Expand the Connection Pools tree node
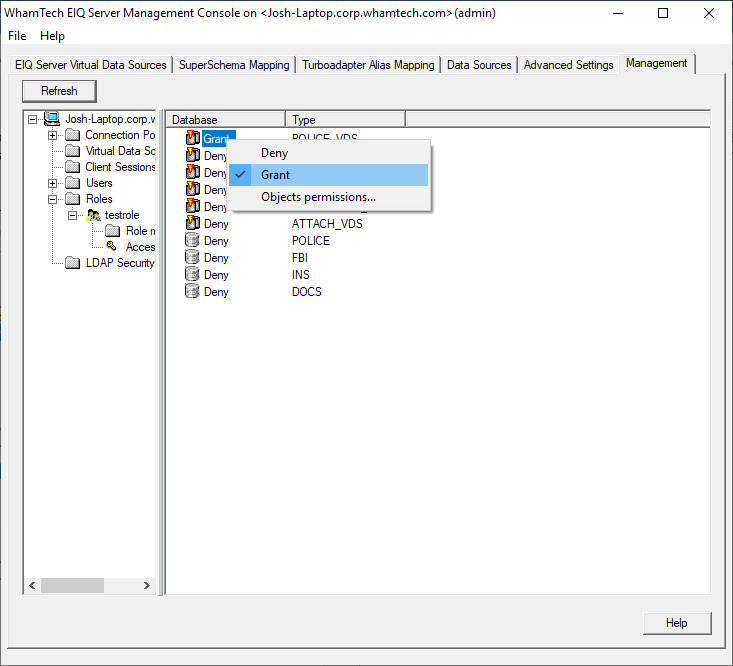The image size is (733, 666). click(x=53, y=135)
